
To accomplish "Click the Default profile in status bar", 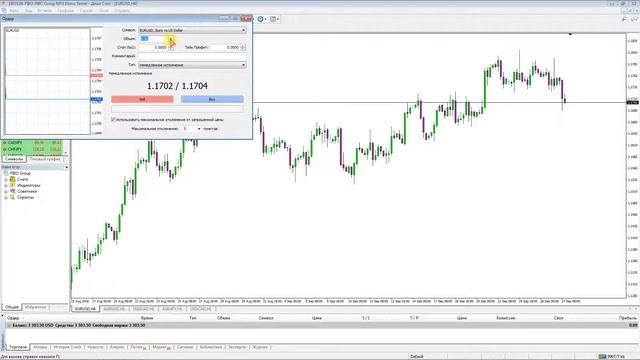I will click(417, 356).
